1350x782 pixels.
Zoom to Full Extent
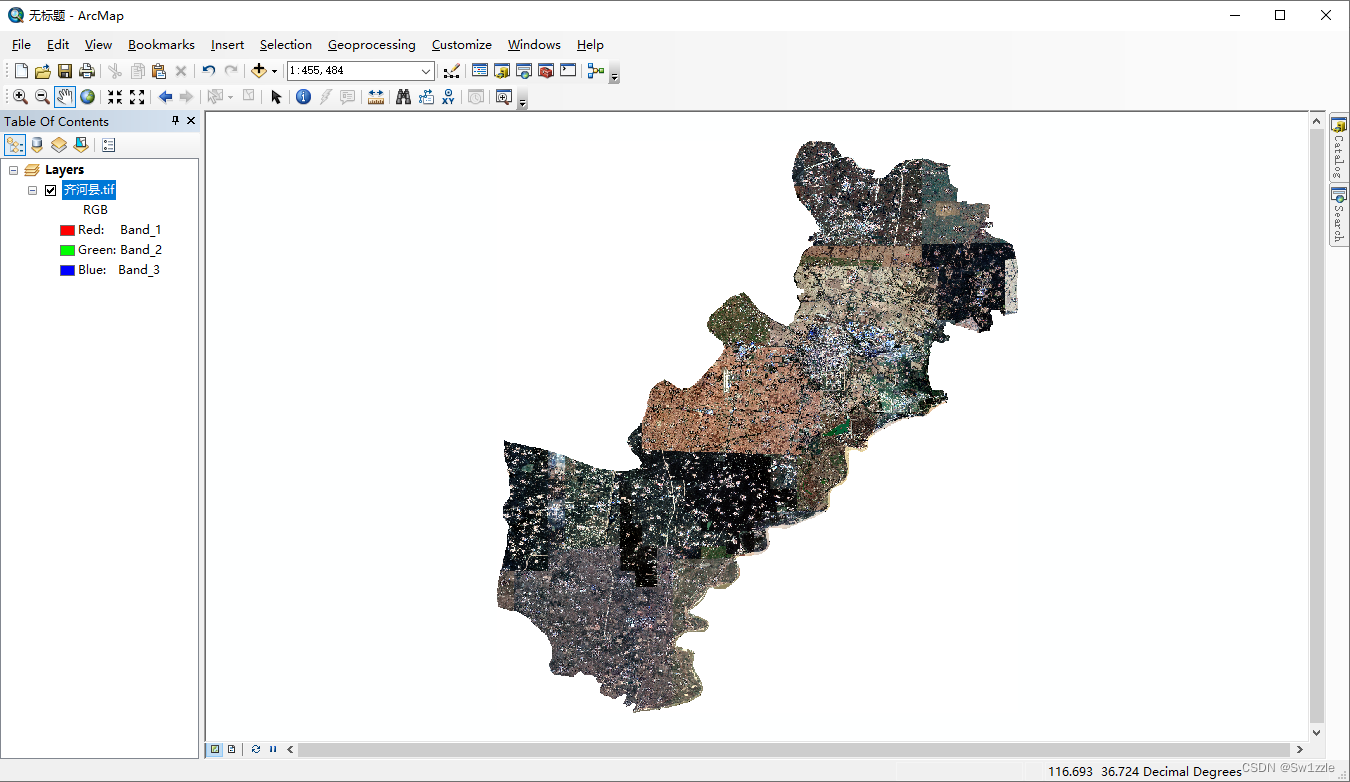[x=87, y=96]
